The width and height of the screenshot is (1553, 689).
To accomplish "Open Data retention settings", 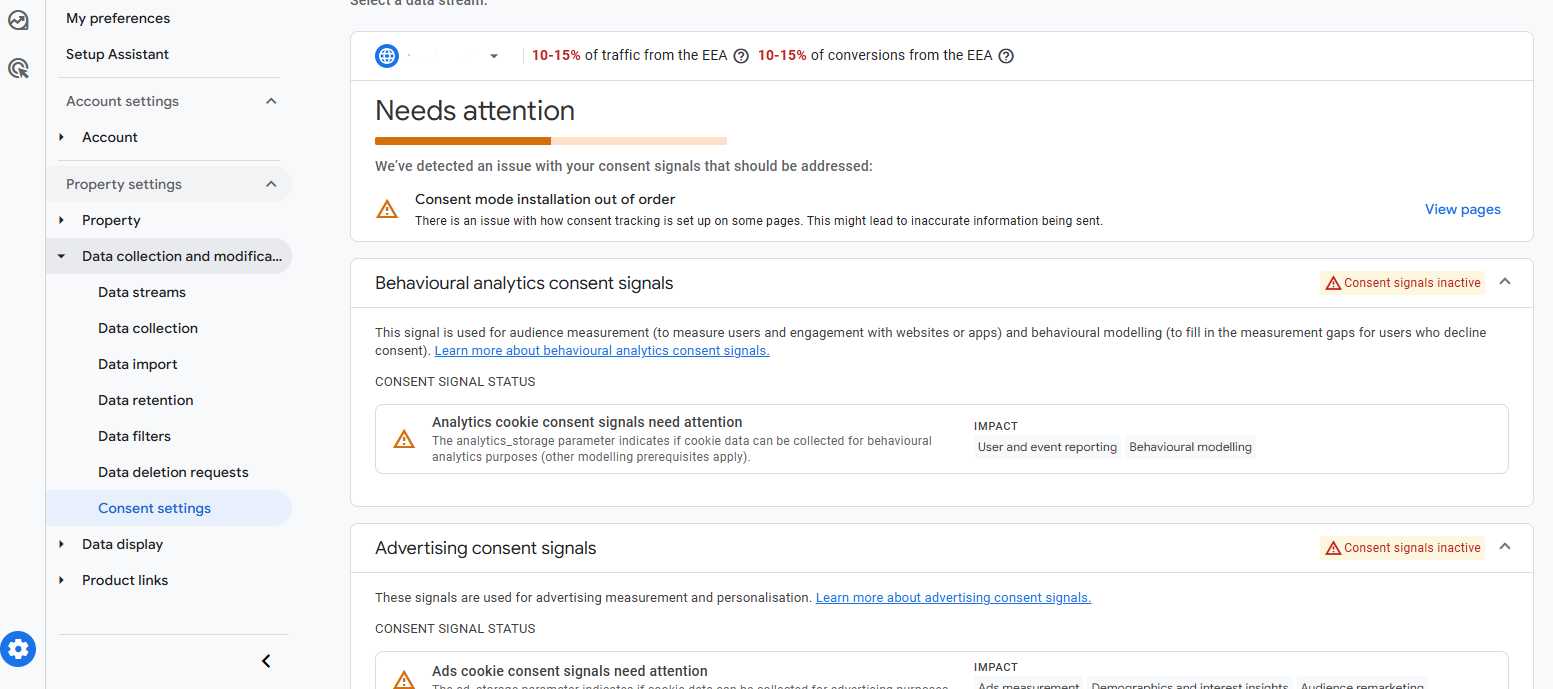I will (146, 400).
